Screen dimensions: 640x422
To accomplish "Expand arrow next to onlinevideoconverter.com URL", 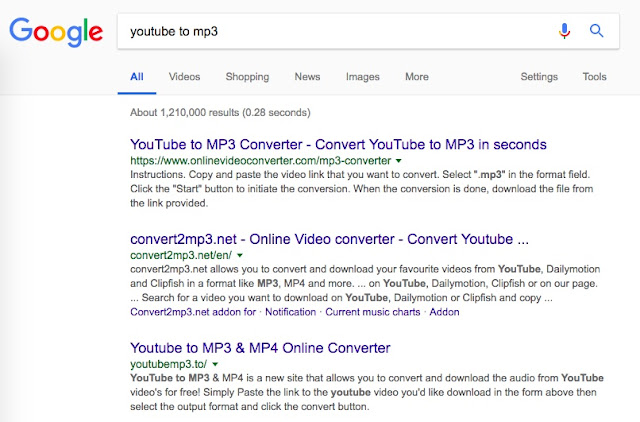I will click(x=399, y=161).
